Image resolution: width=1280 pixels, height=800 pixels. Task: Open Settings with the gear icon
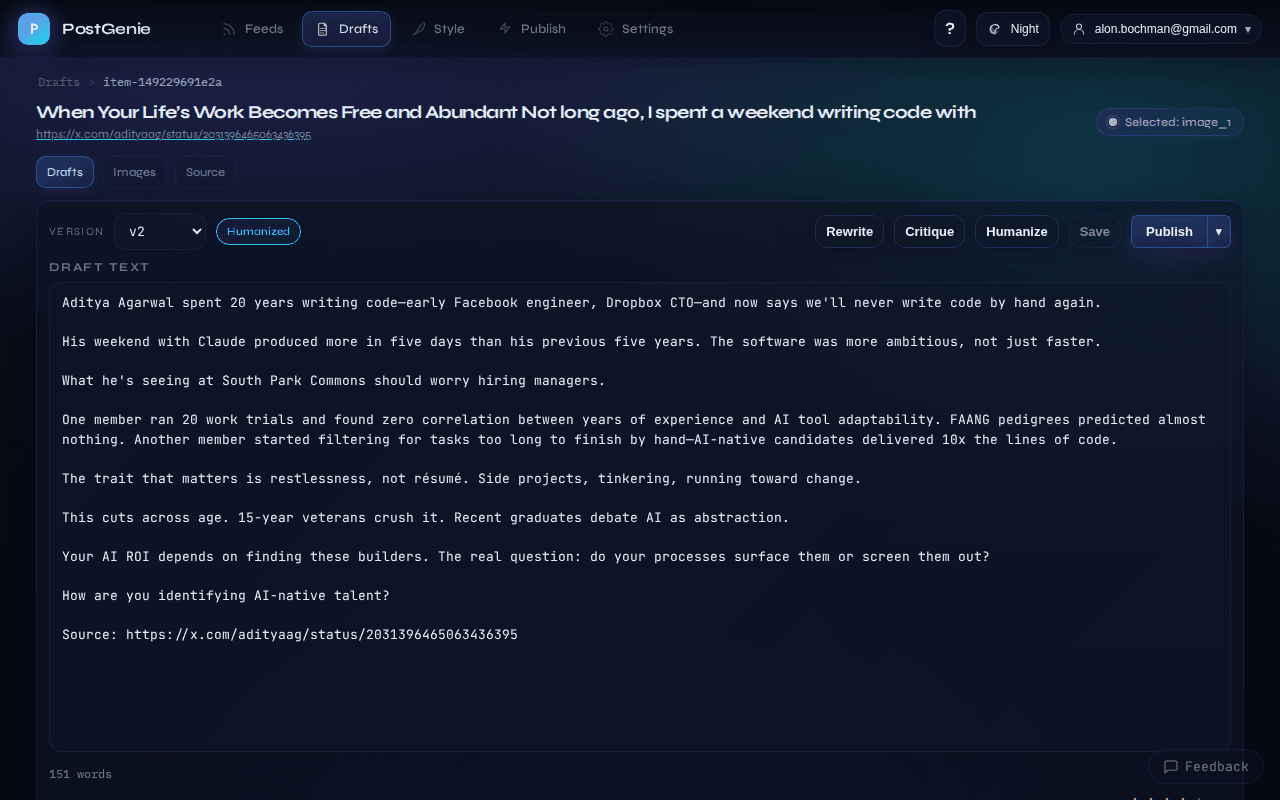click(x=604, y=29)
